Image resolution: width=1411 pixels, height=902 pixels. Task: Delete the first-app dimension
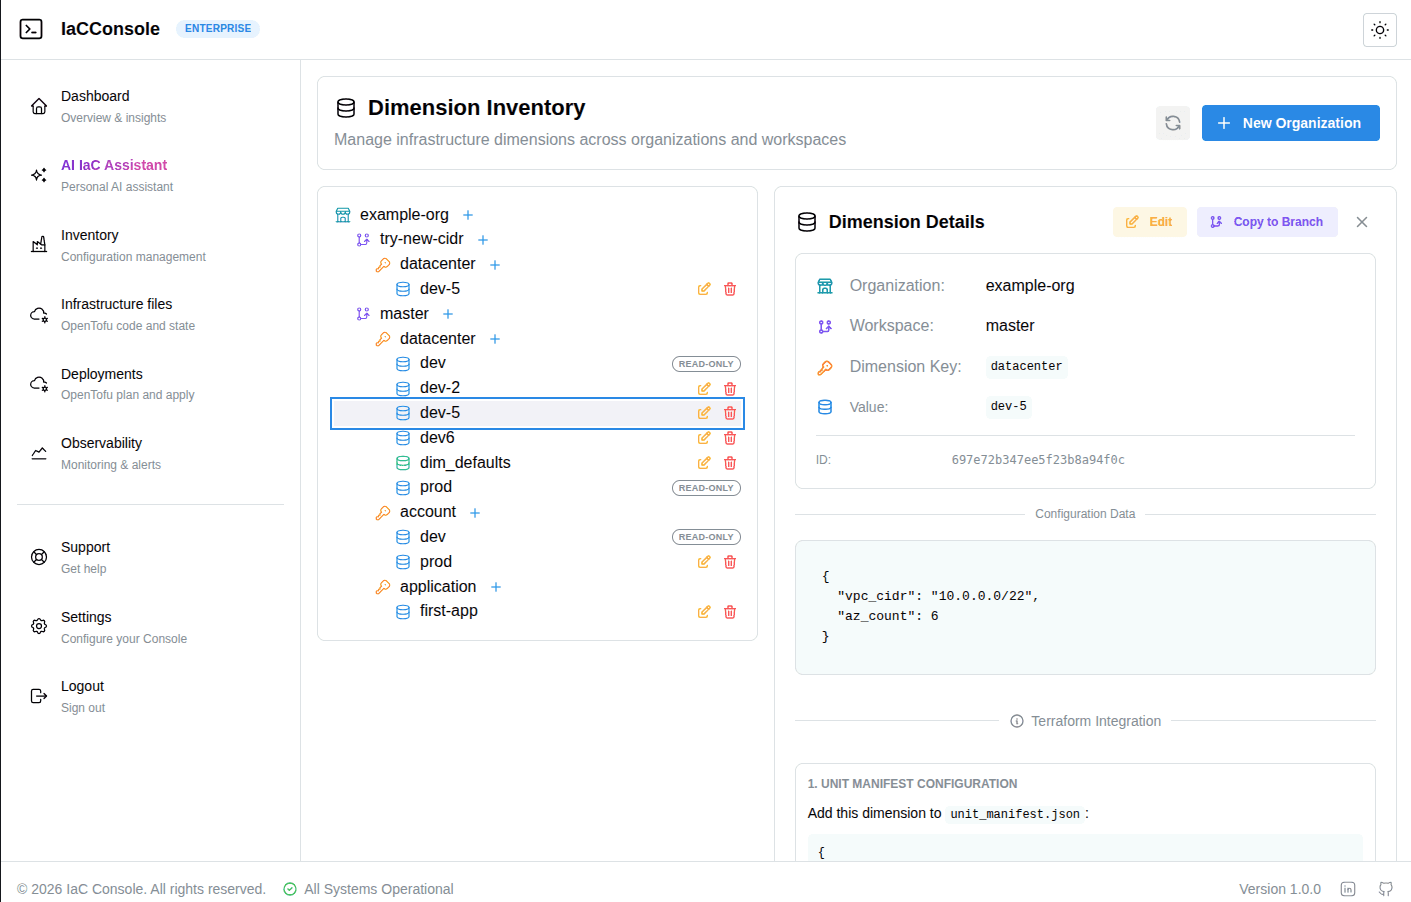coord(730,612)
